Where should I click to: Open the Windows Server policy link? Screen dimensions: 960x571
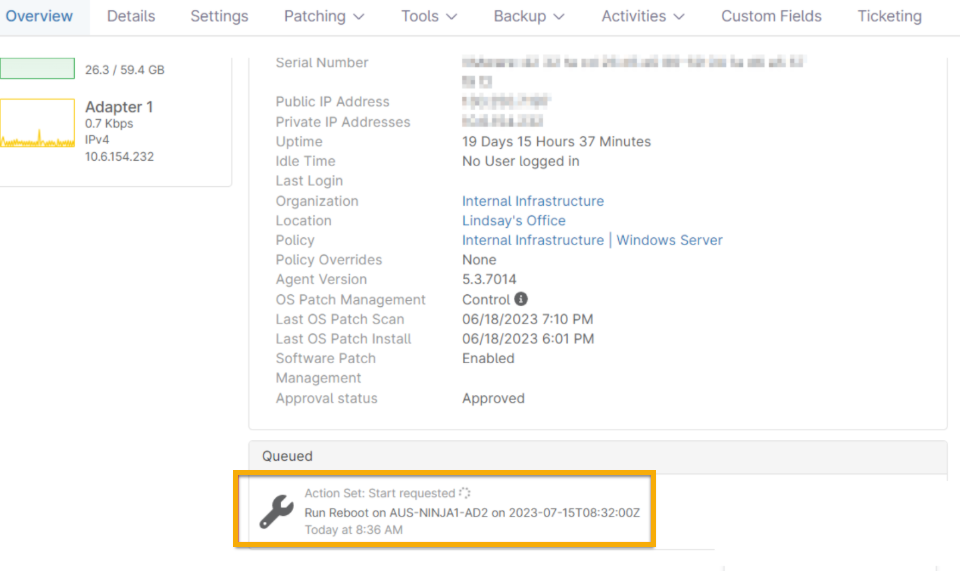tap(669, 240)
